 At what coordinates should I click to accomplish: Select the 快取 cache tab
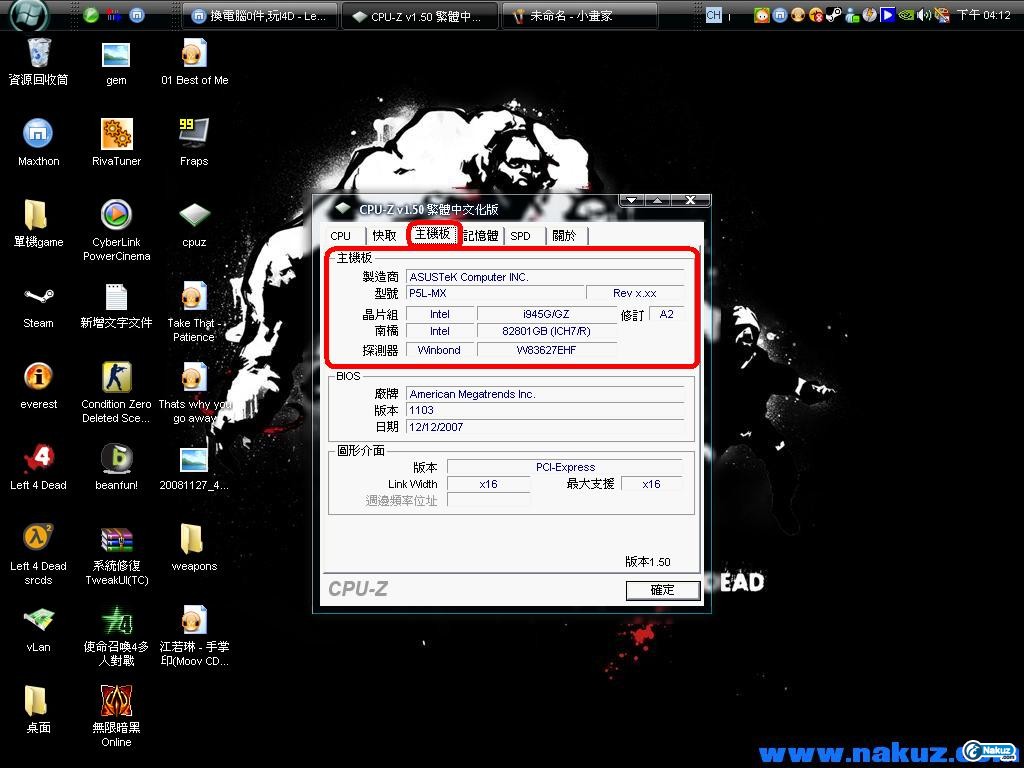pos(385,236)
